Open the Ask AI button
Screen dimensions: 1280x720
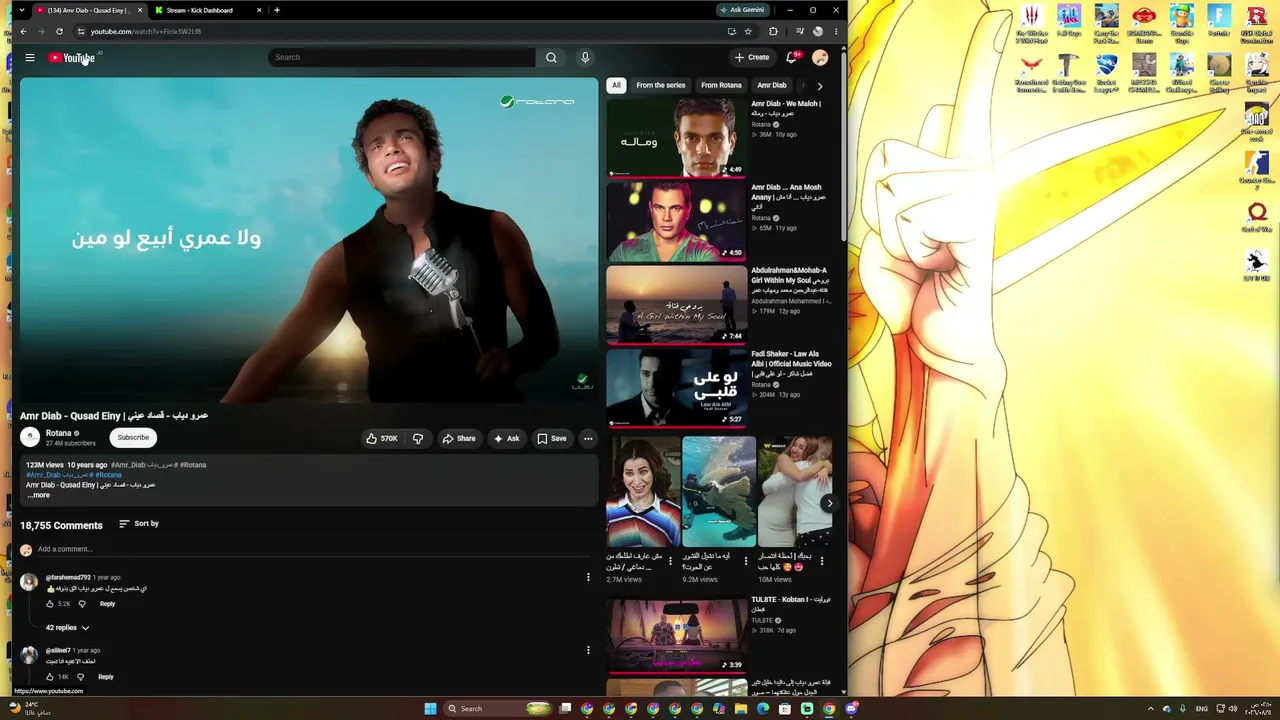click(506, 438)
